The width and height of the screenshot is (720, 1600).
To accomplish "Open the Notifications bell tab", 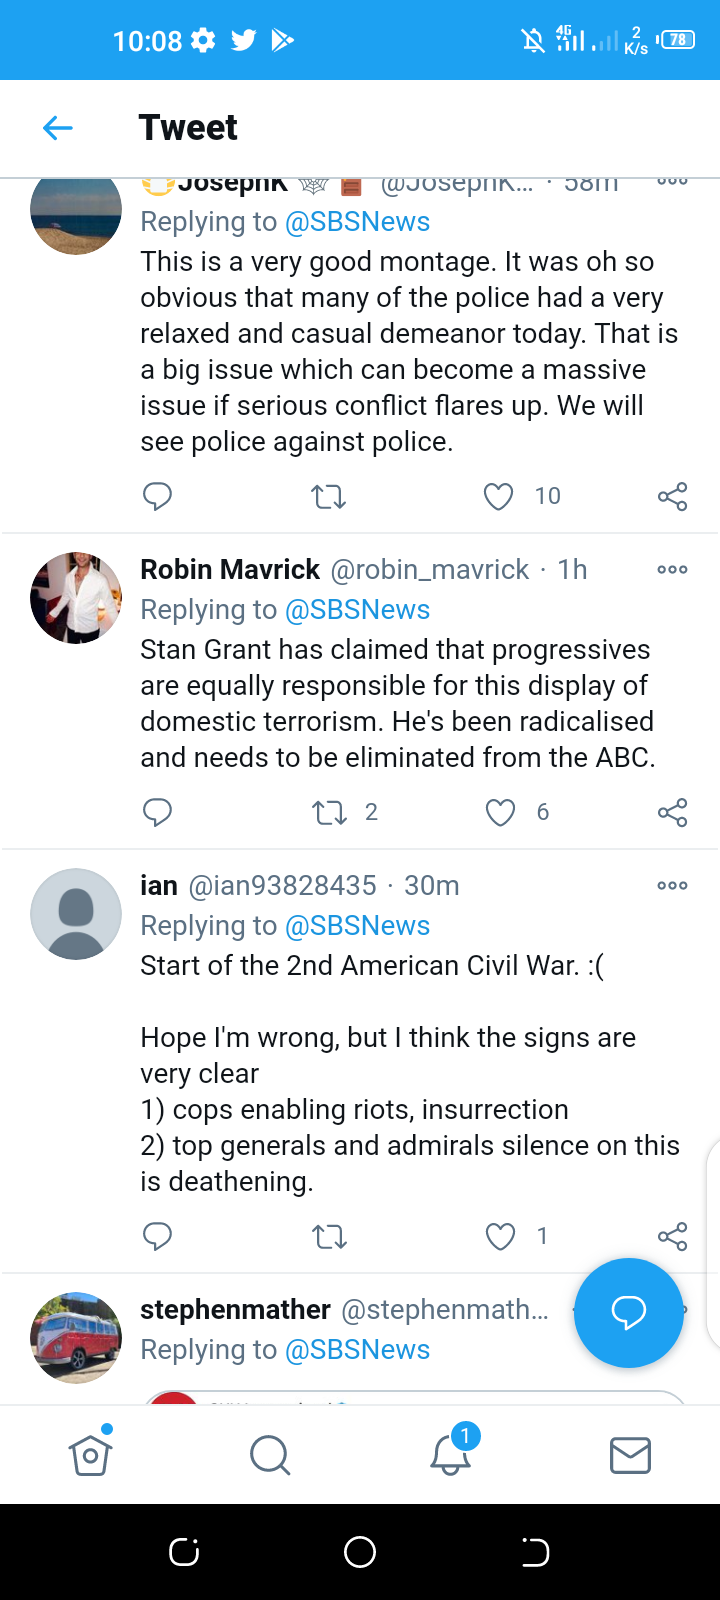I will click(450, 1455).
